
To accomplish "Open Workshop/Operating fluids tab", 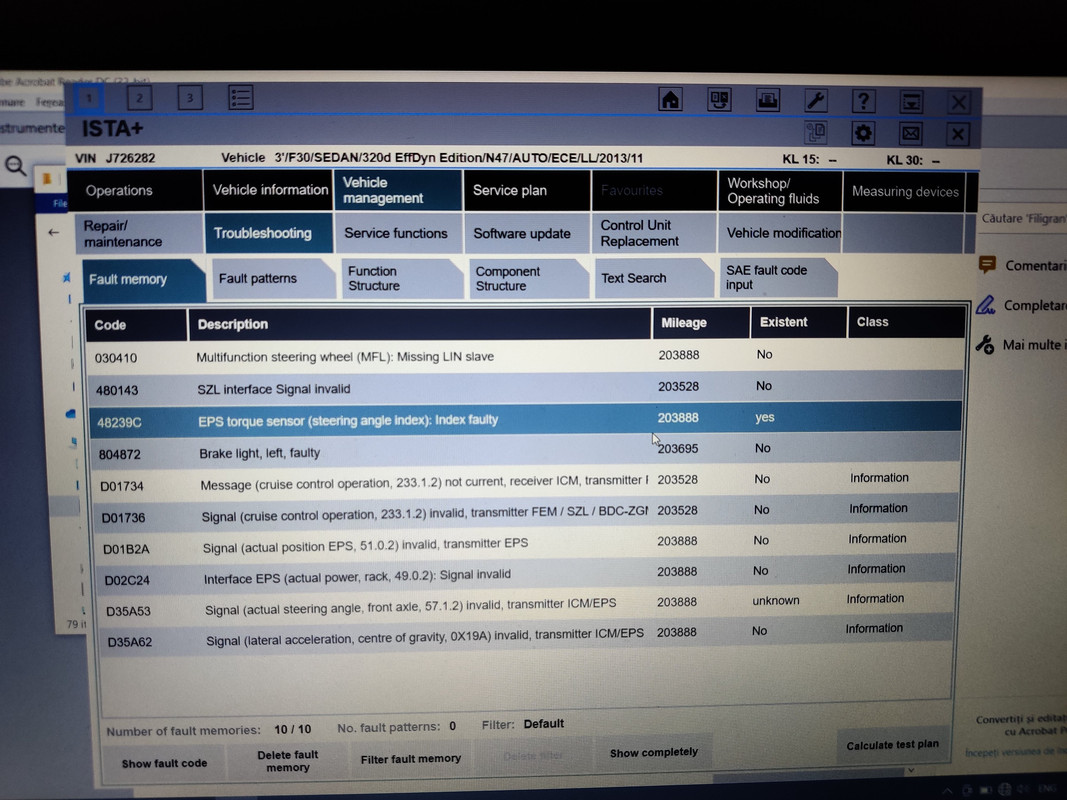I will coord(779,191).
